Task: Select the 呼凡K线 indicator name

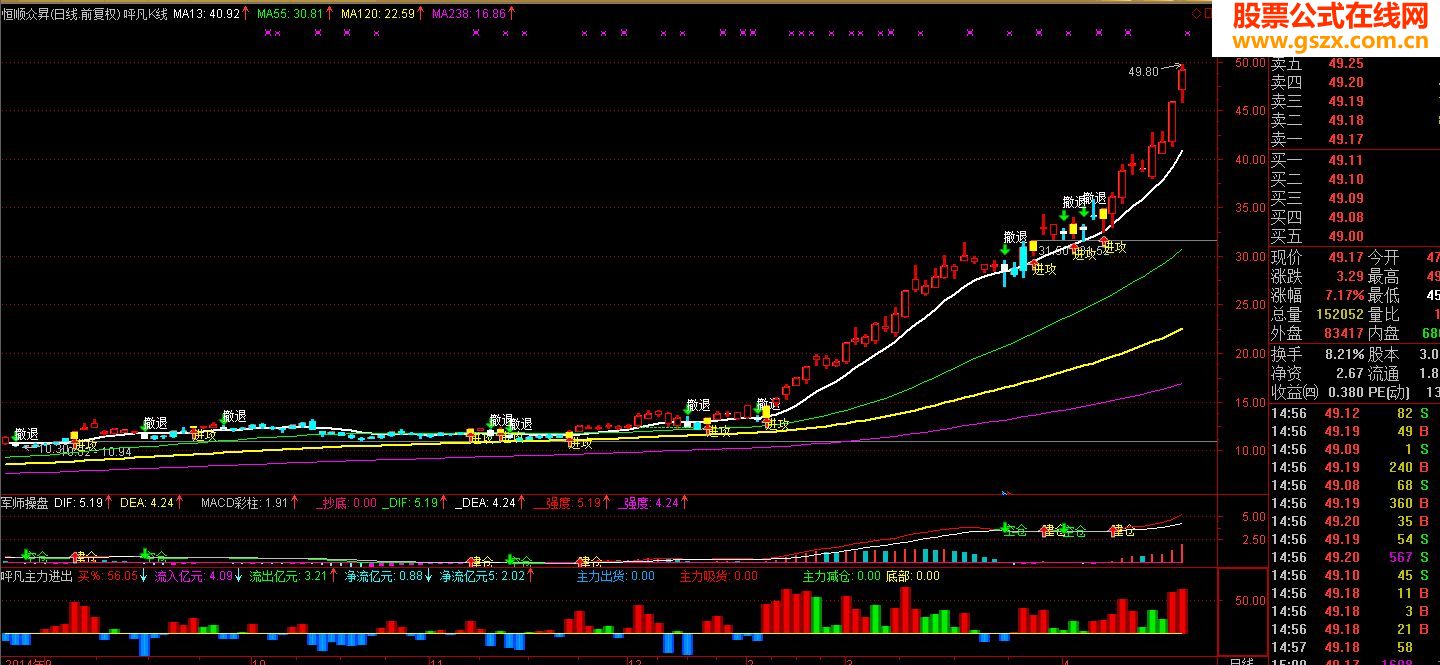Action: click(x=145, y=14)
